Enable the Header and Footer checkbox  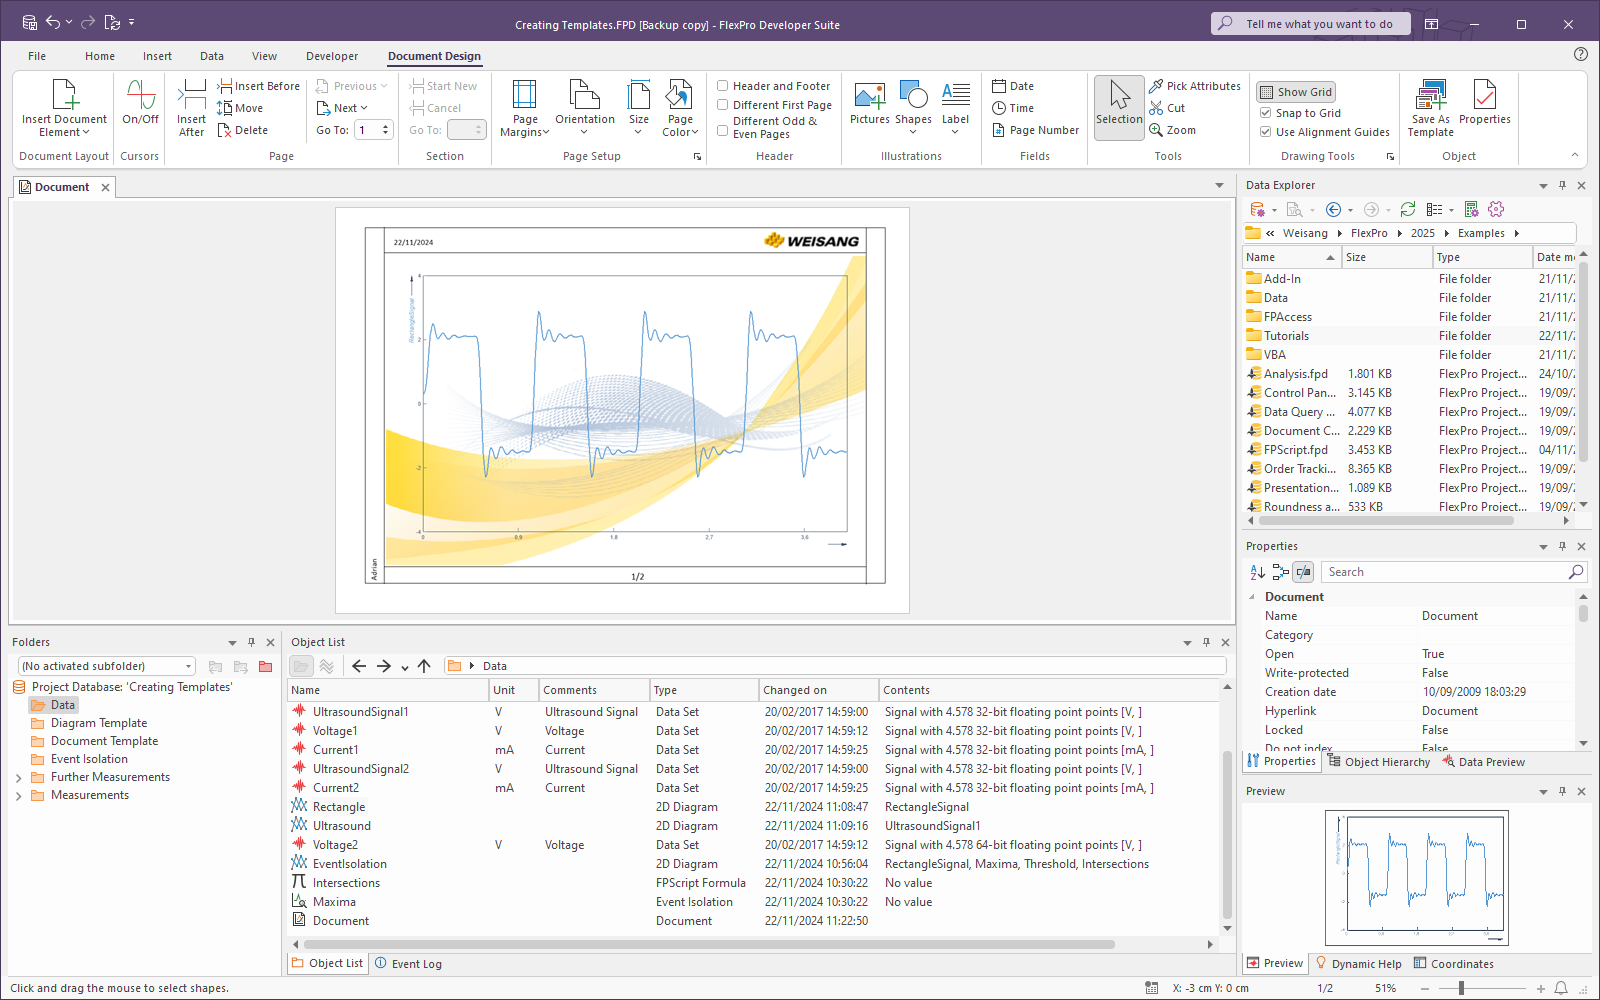723,86
